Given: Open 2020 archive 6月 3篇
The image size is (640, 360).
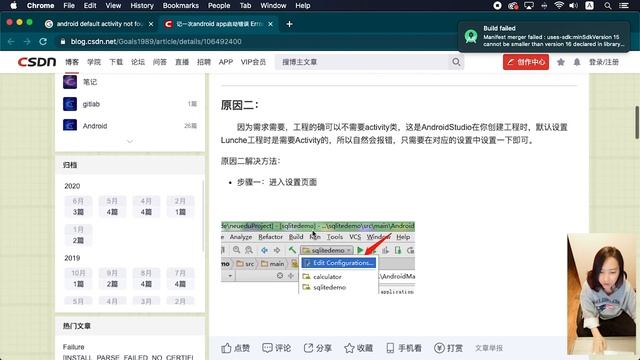Looking at the screenshot, I should pyautogui.click(x=78, y=206).
